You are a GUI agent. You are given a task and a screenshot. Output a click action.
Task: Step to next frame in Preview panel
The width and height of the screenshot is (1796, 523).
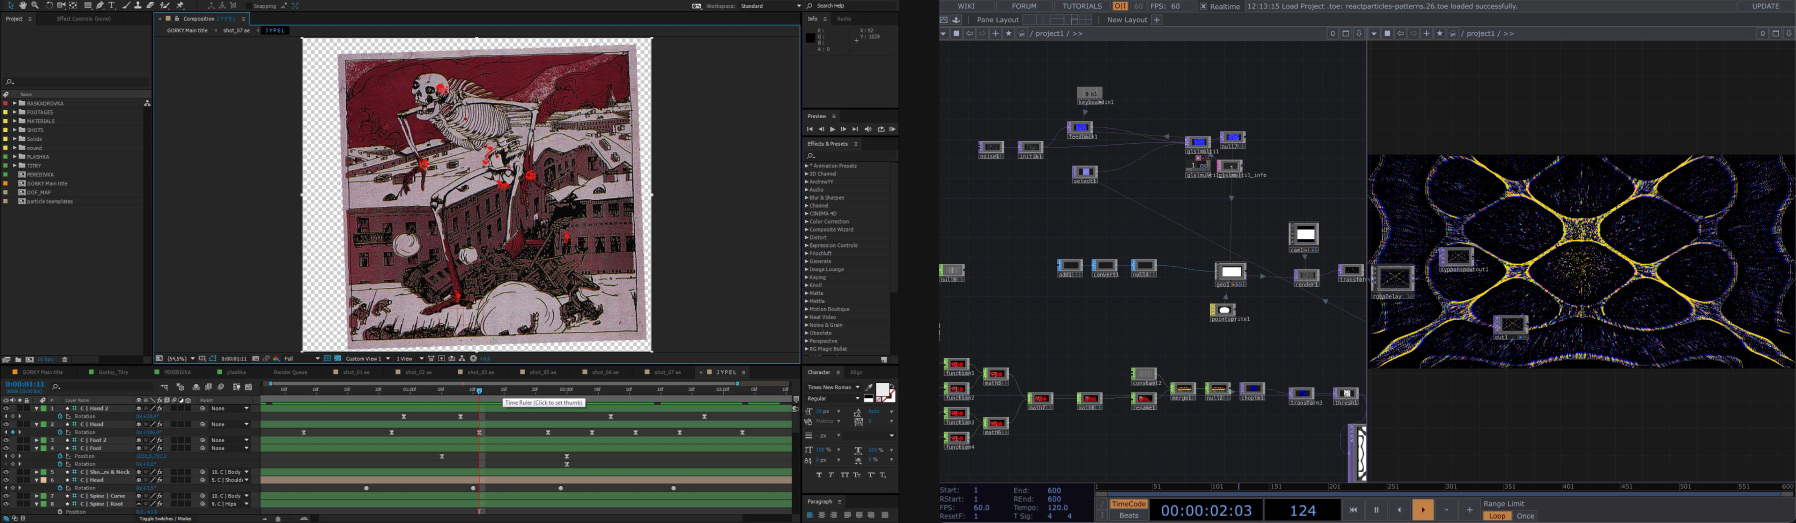843,129
